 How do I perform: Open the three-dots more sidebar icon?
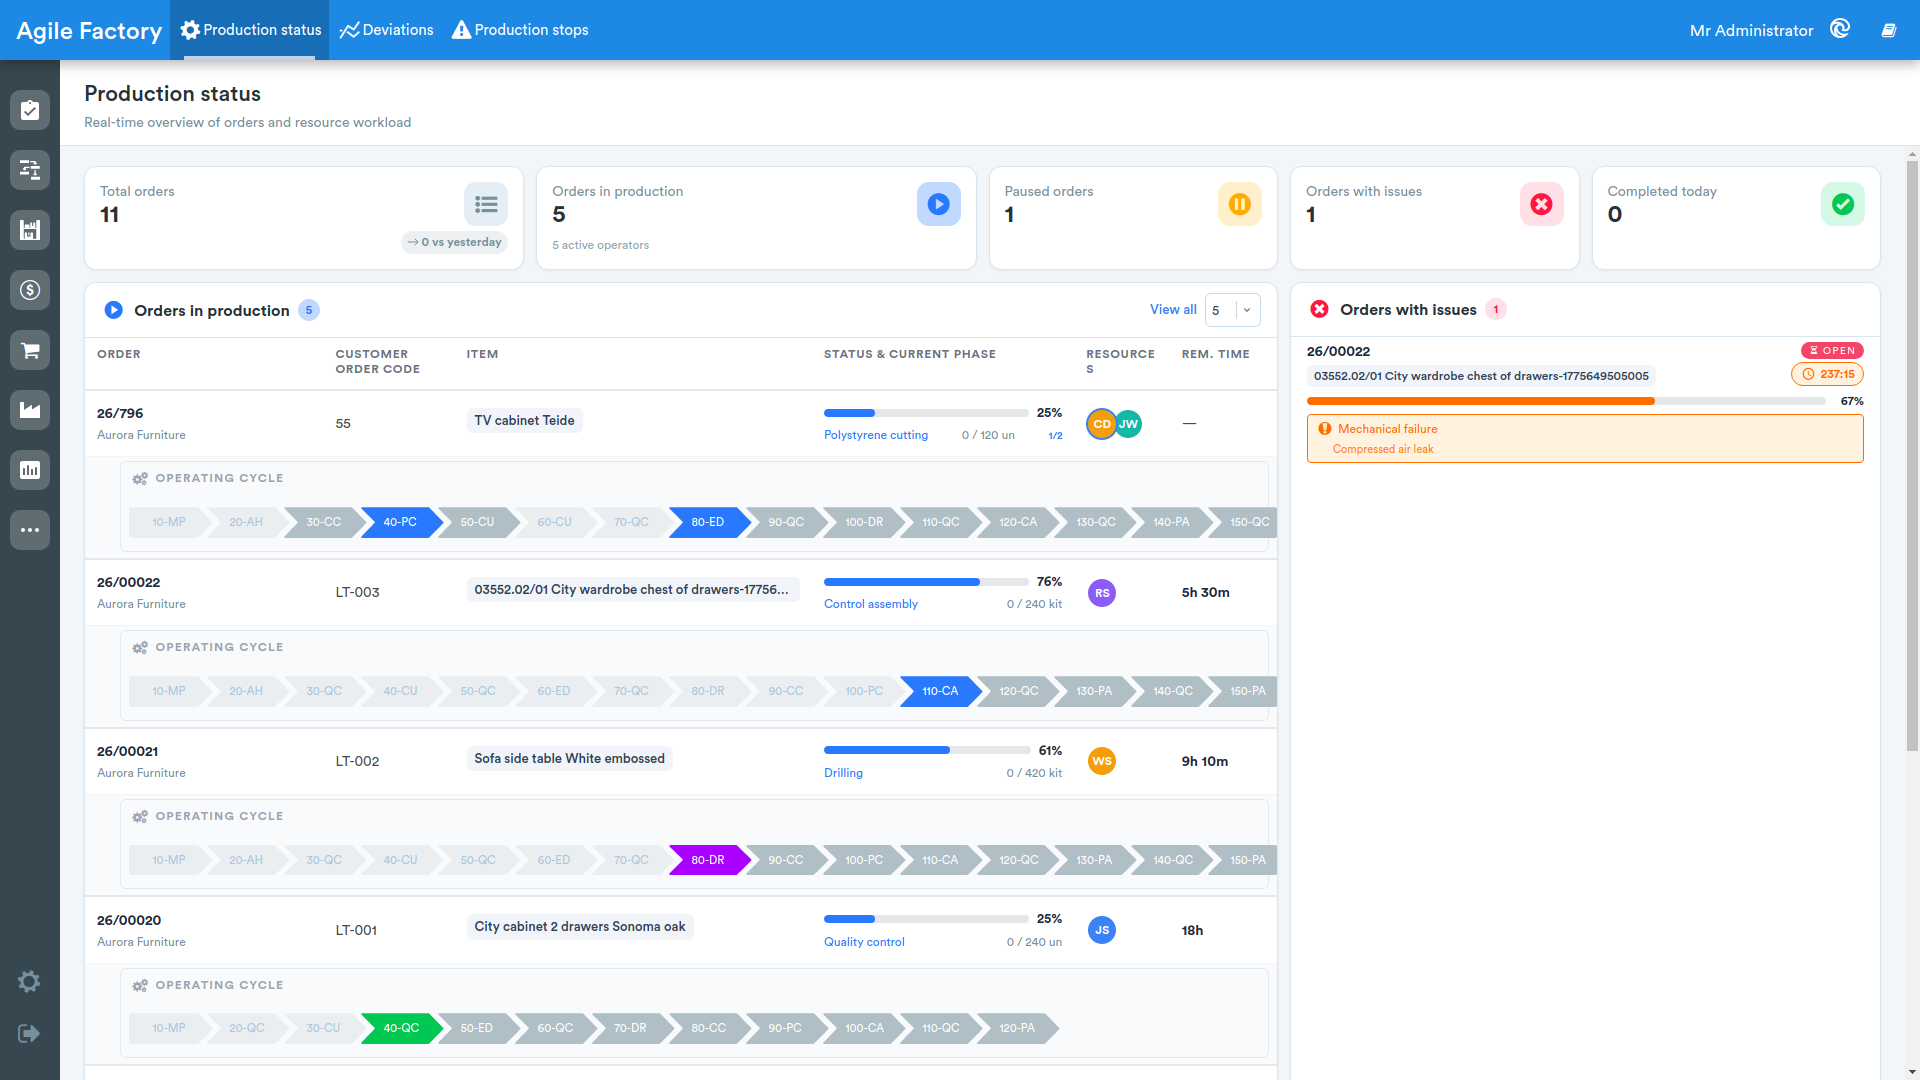click(30, 530)
